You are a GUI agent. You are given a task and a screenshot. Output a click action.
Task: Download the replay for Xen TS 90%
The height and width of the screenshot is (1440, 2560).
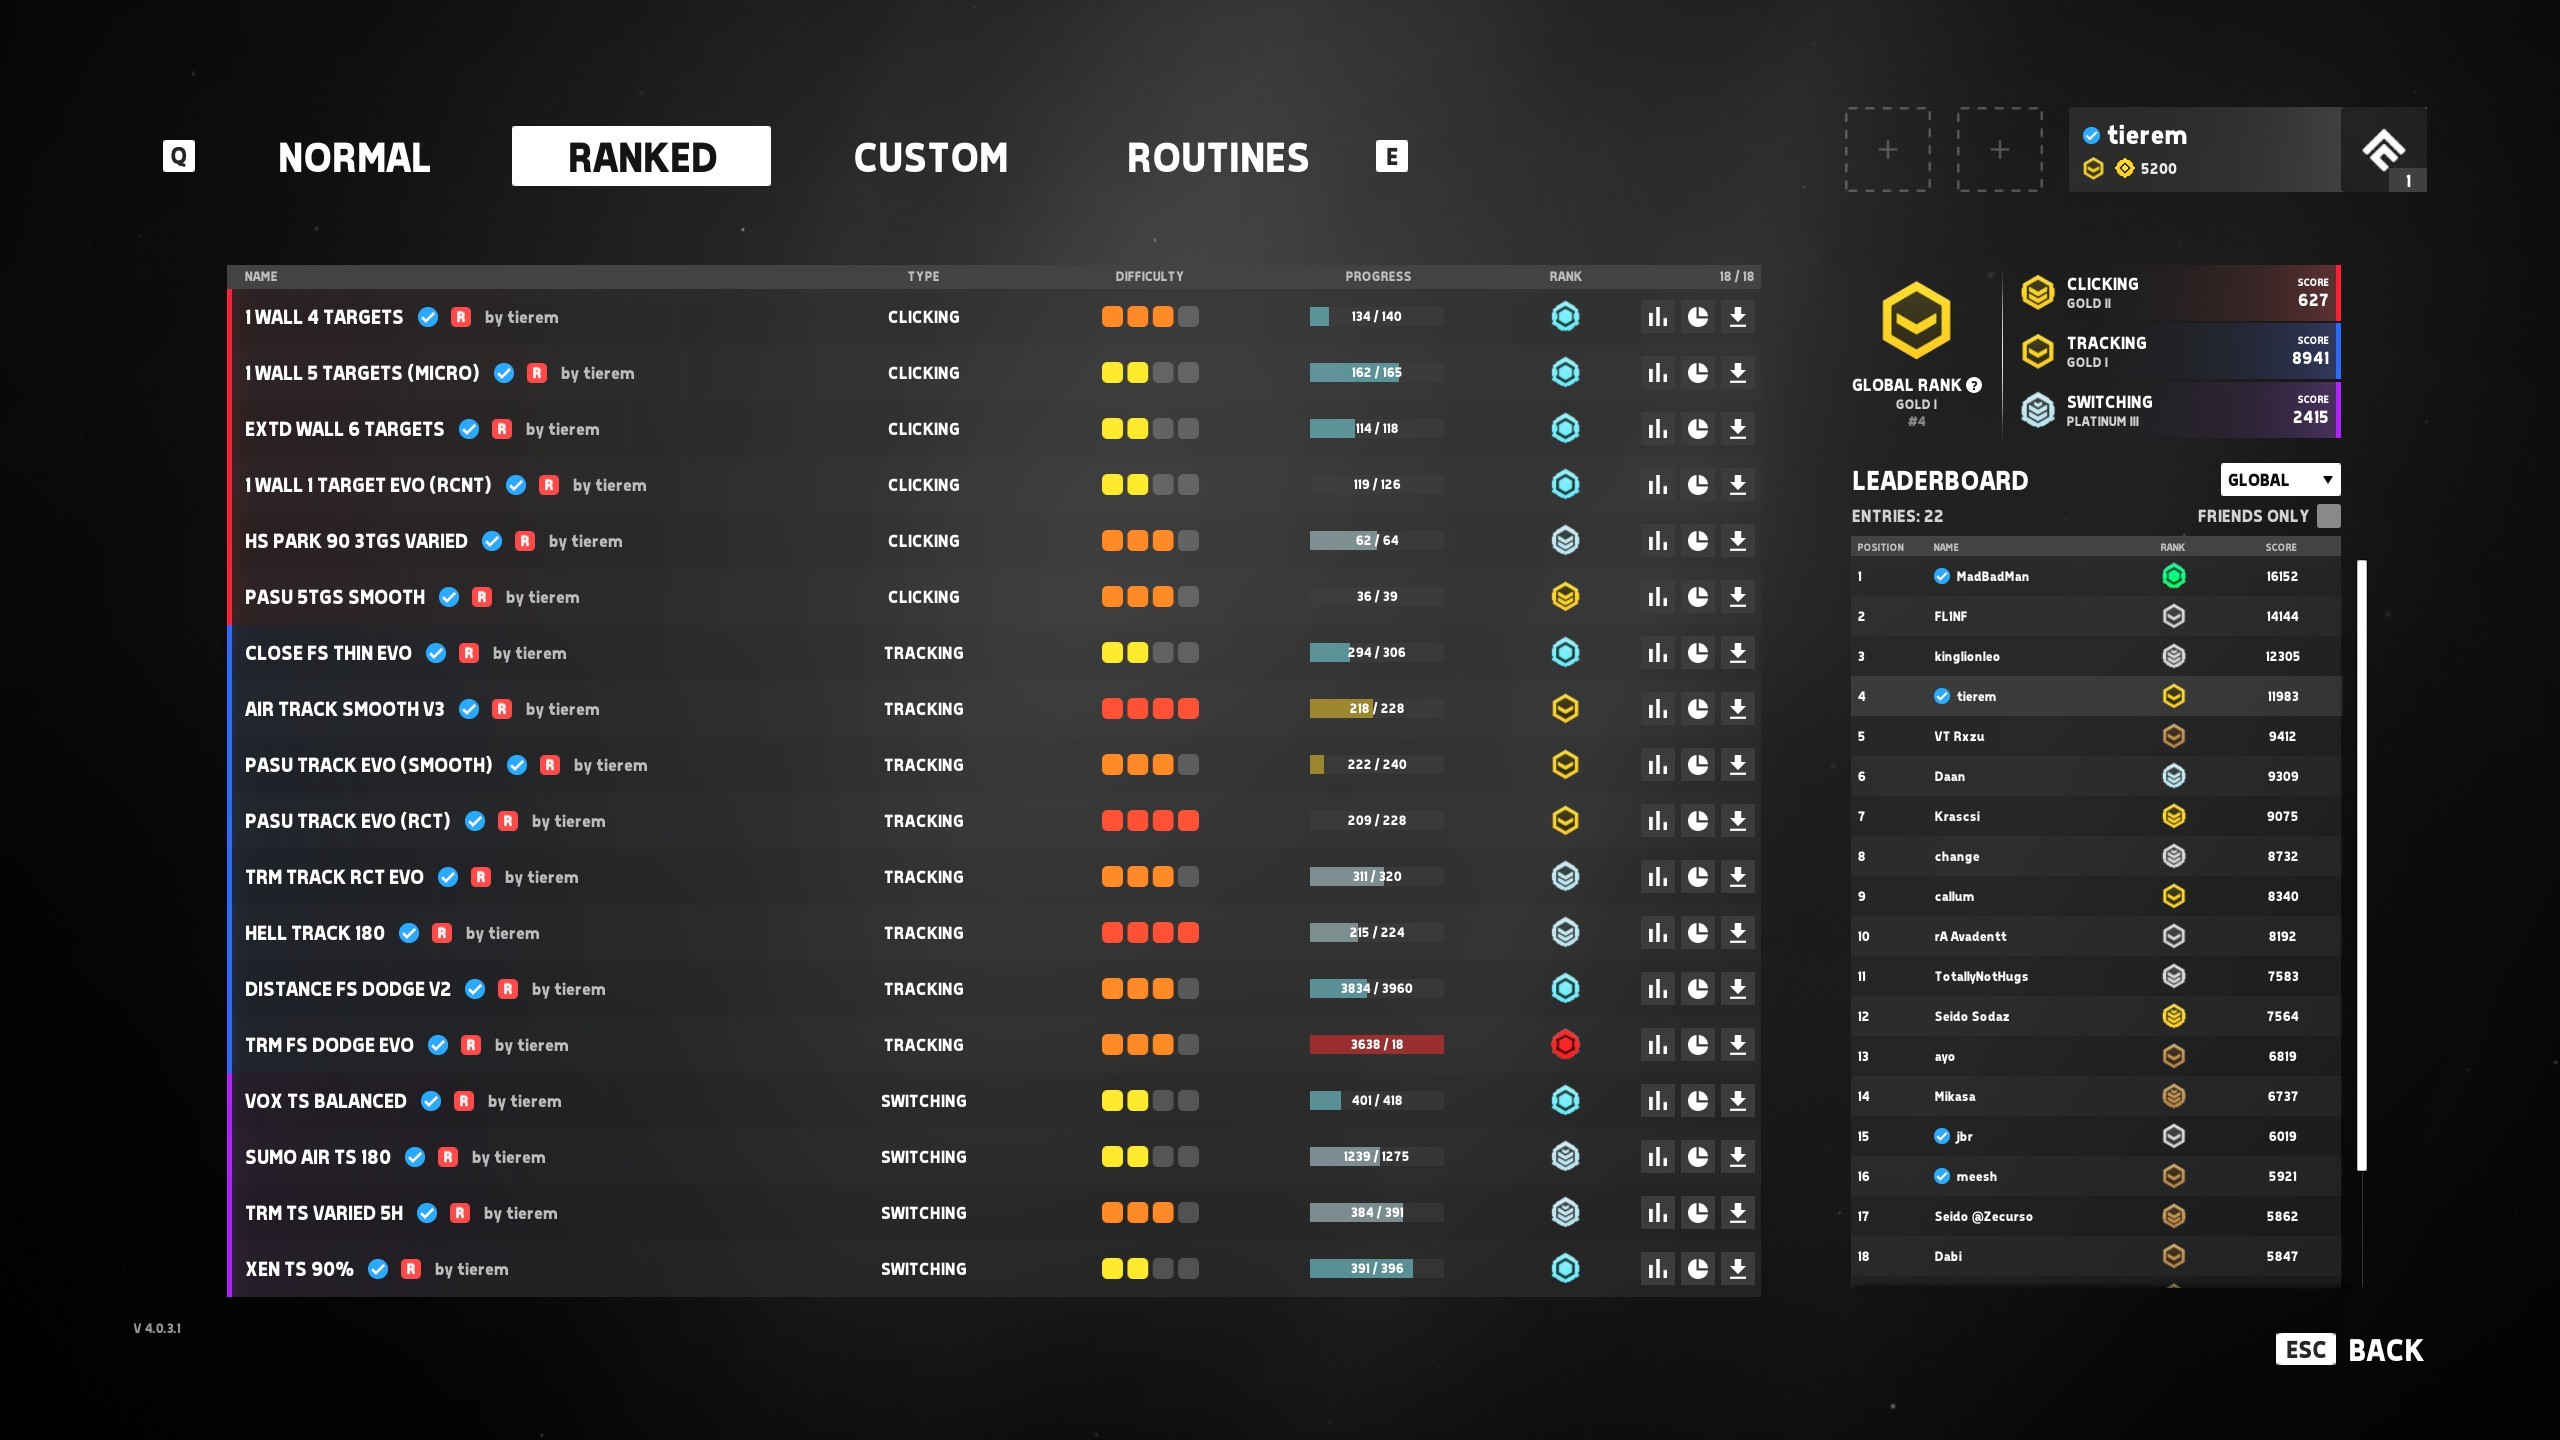coord(1739,1268)
